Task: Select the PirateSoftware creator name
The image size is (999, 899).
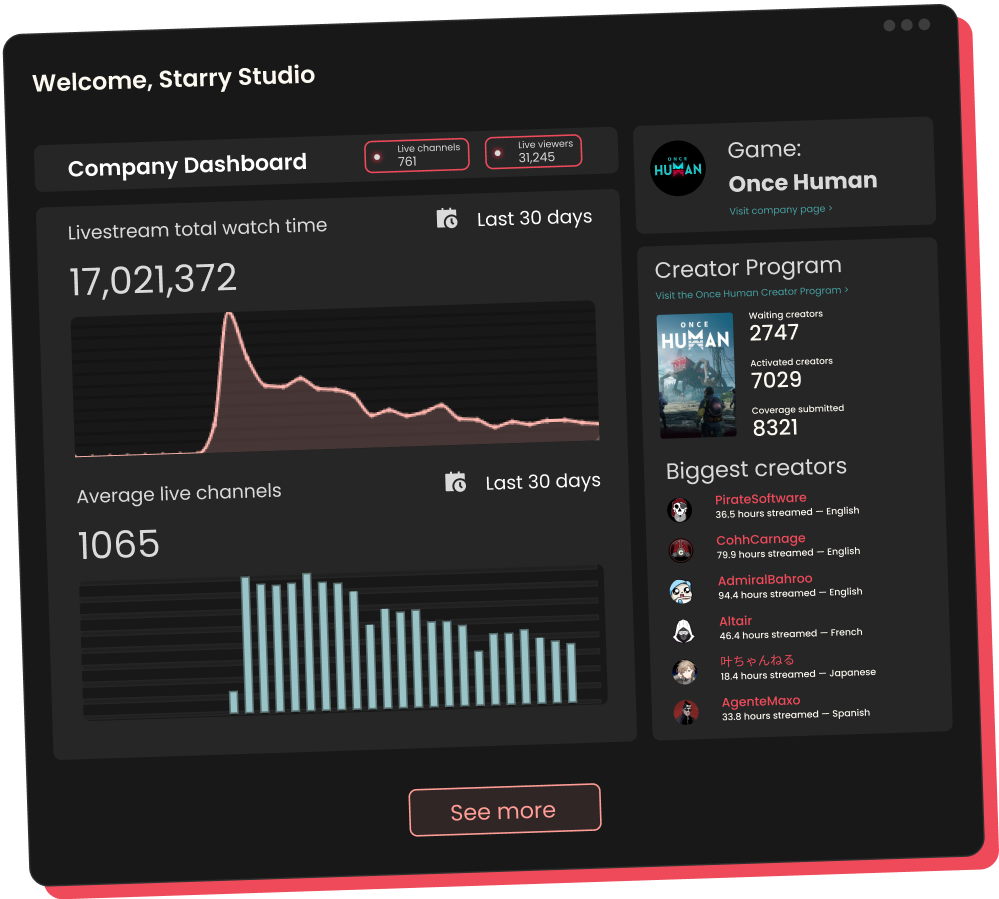Action: [x=761, y=497]
